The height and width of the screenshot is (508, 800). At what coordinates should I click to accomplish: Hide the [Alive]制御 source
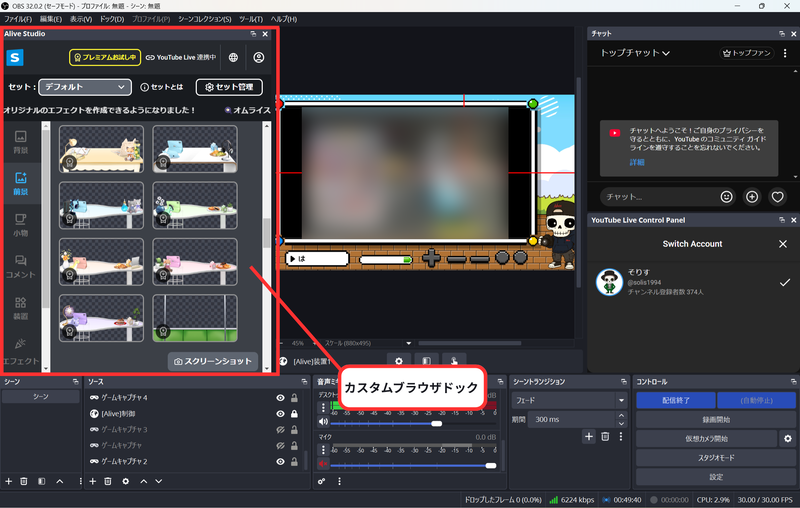click(280, 414)
